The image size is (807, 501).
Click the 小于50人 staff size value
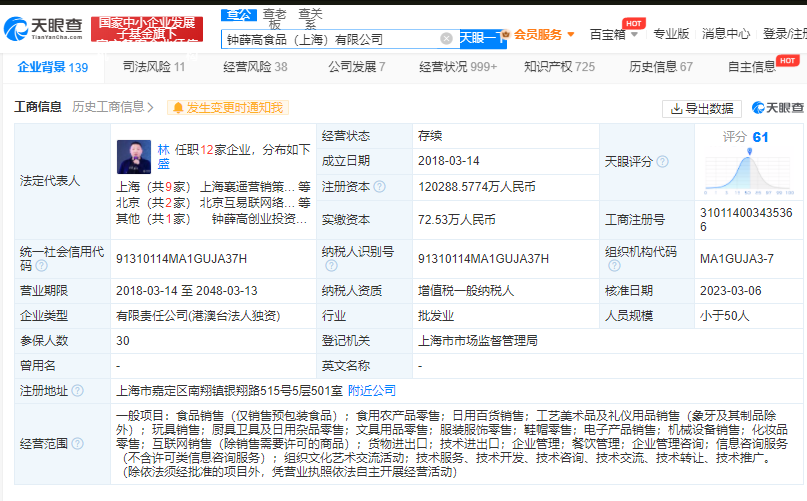click(x=724, y=316)
